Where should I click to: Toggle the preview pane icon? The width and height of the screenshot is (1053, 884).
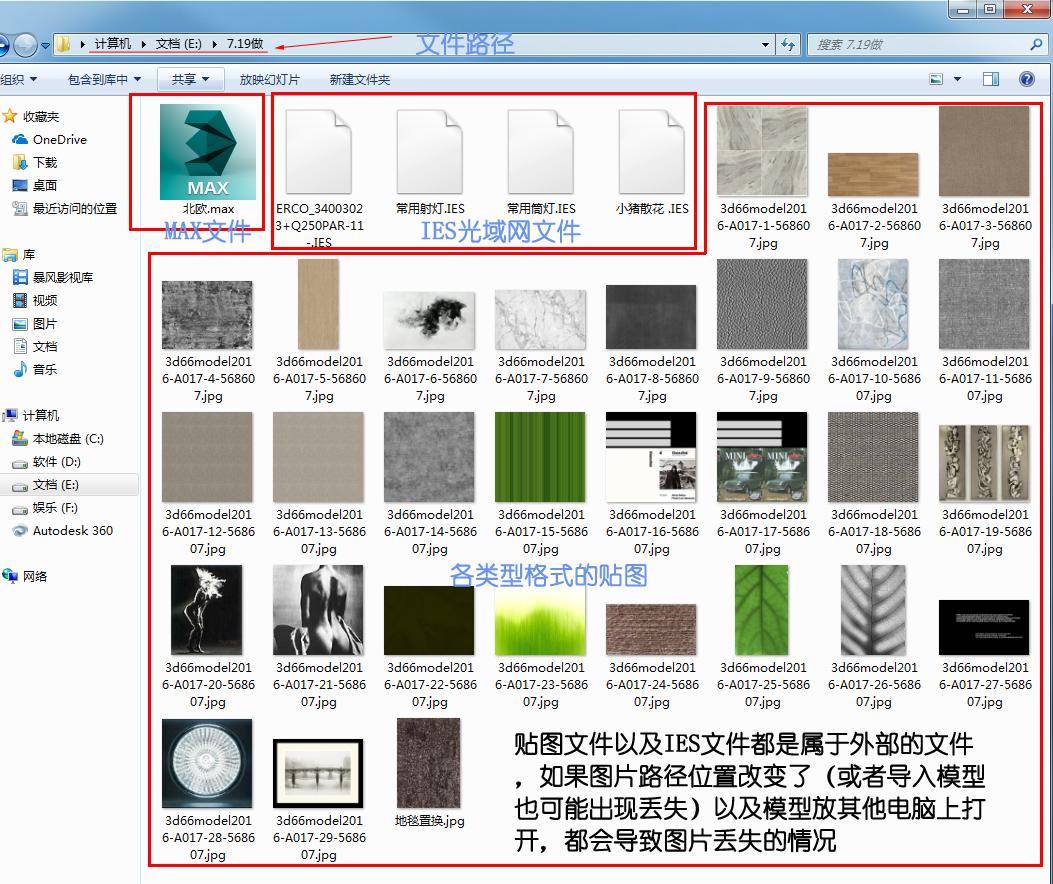990,78
